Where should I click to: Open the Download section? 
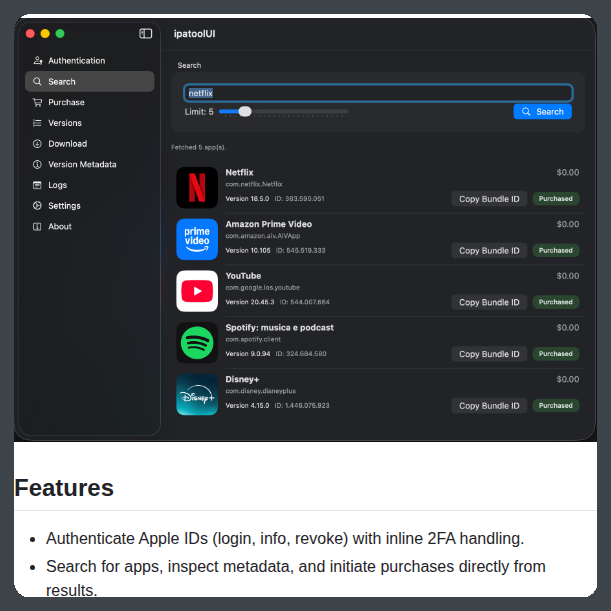click(x=90, y=143)
